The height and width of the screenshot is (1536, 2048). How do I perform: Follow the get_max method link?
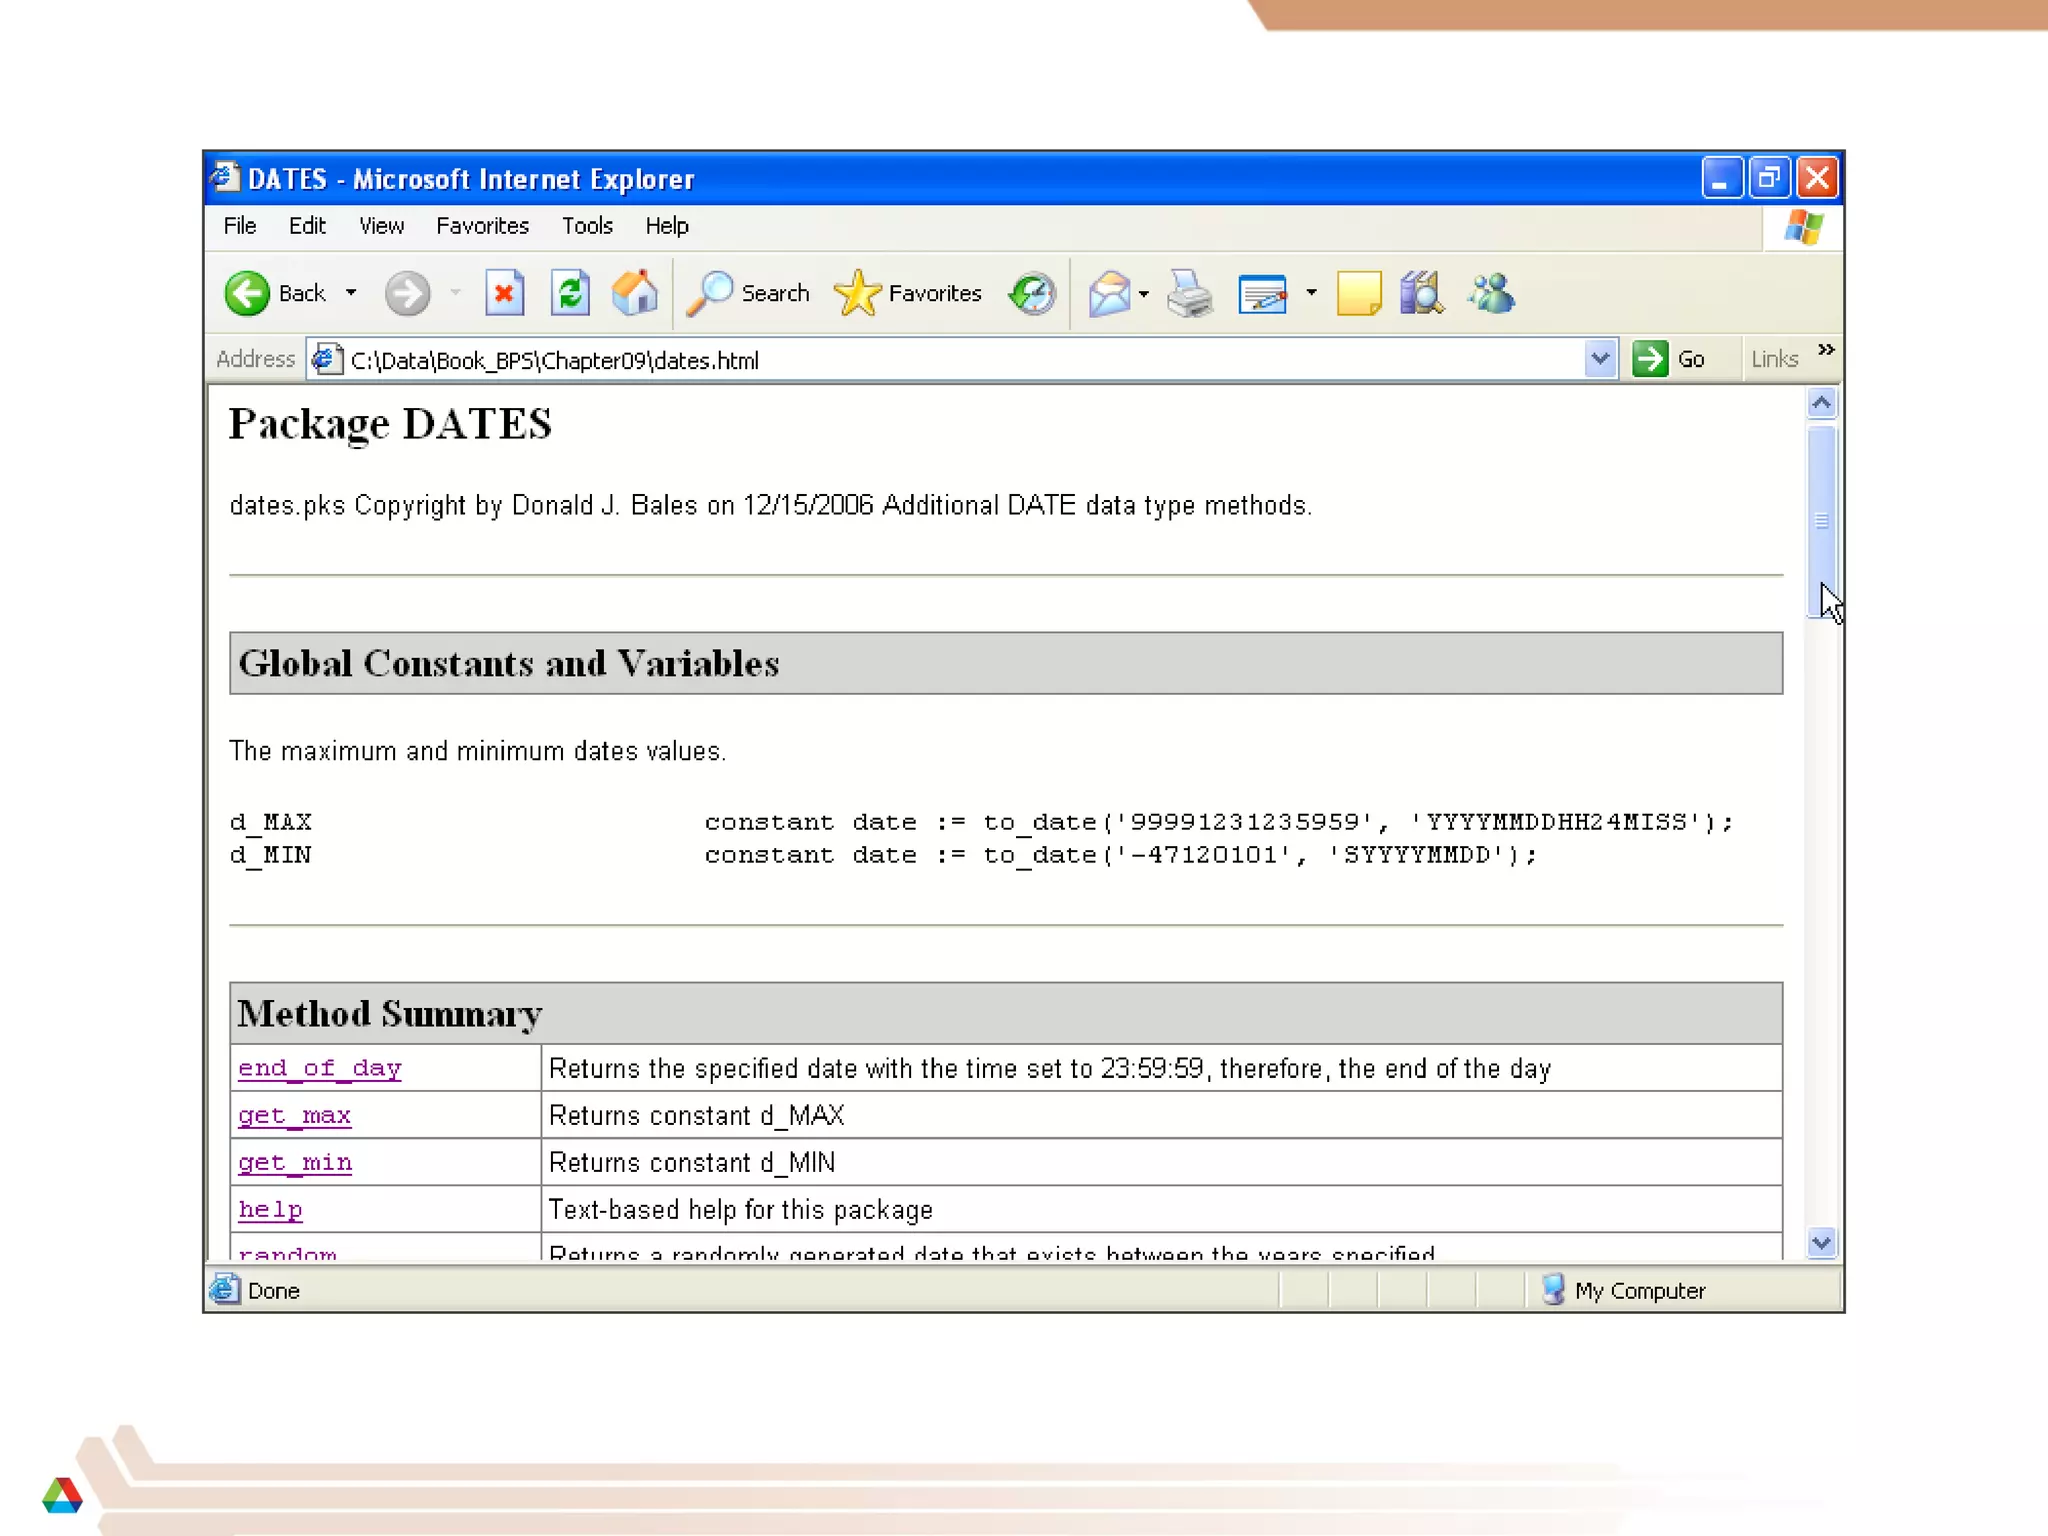[x=295, y=1115]
